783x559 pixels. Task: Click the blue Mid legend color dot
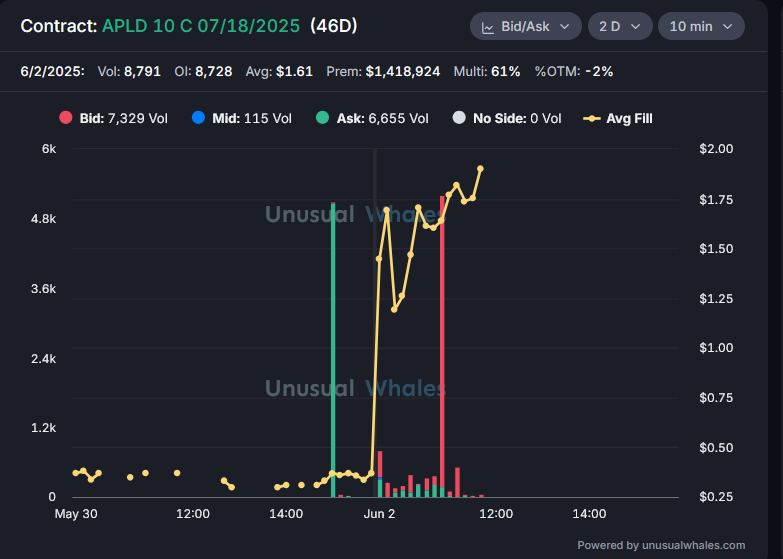tap(198, 118)
